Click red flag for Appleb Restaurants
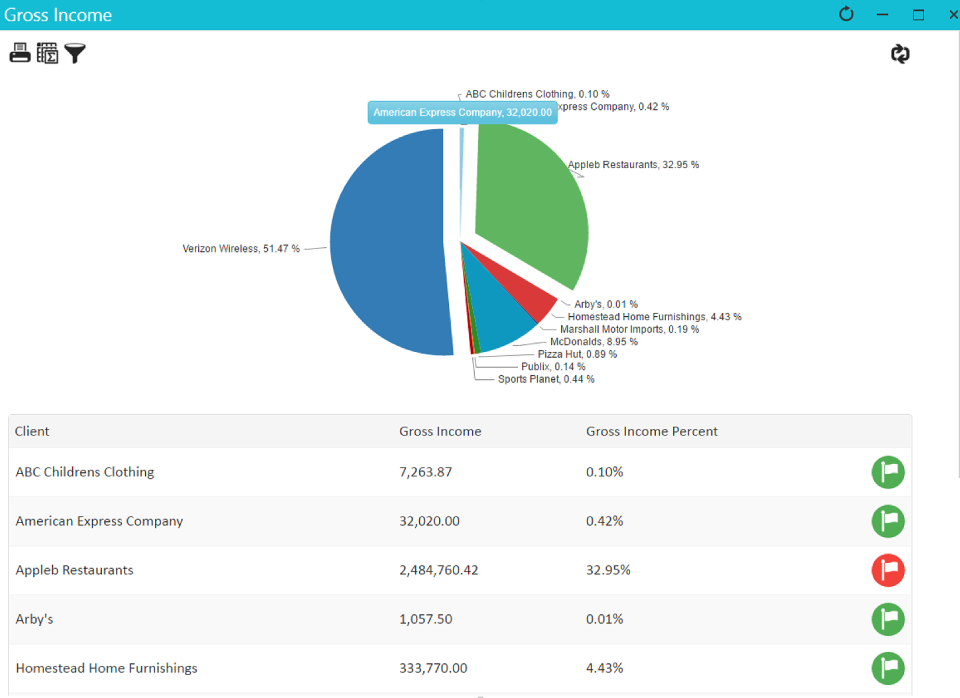The image size is (960, 698). [887, 570]
